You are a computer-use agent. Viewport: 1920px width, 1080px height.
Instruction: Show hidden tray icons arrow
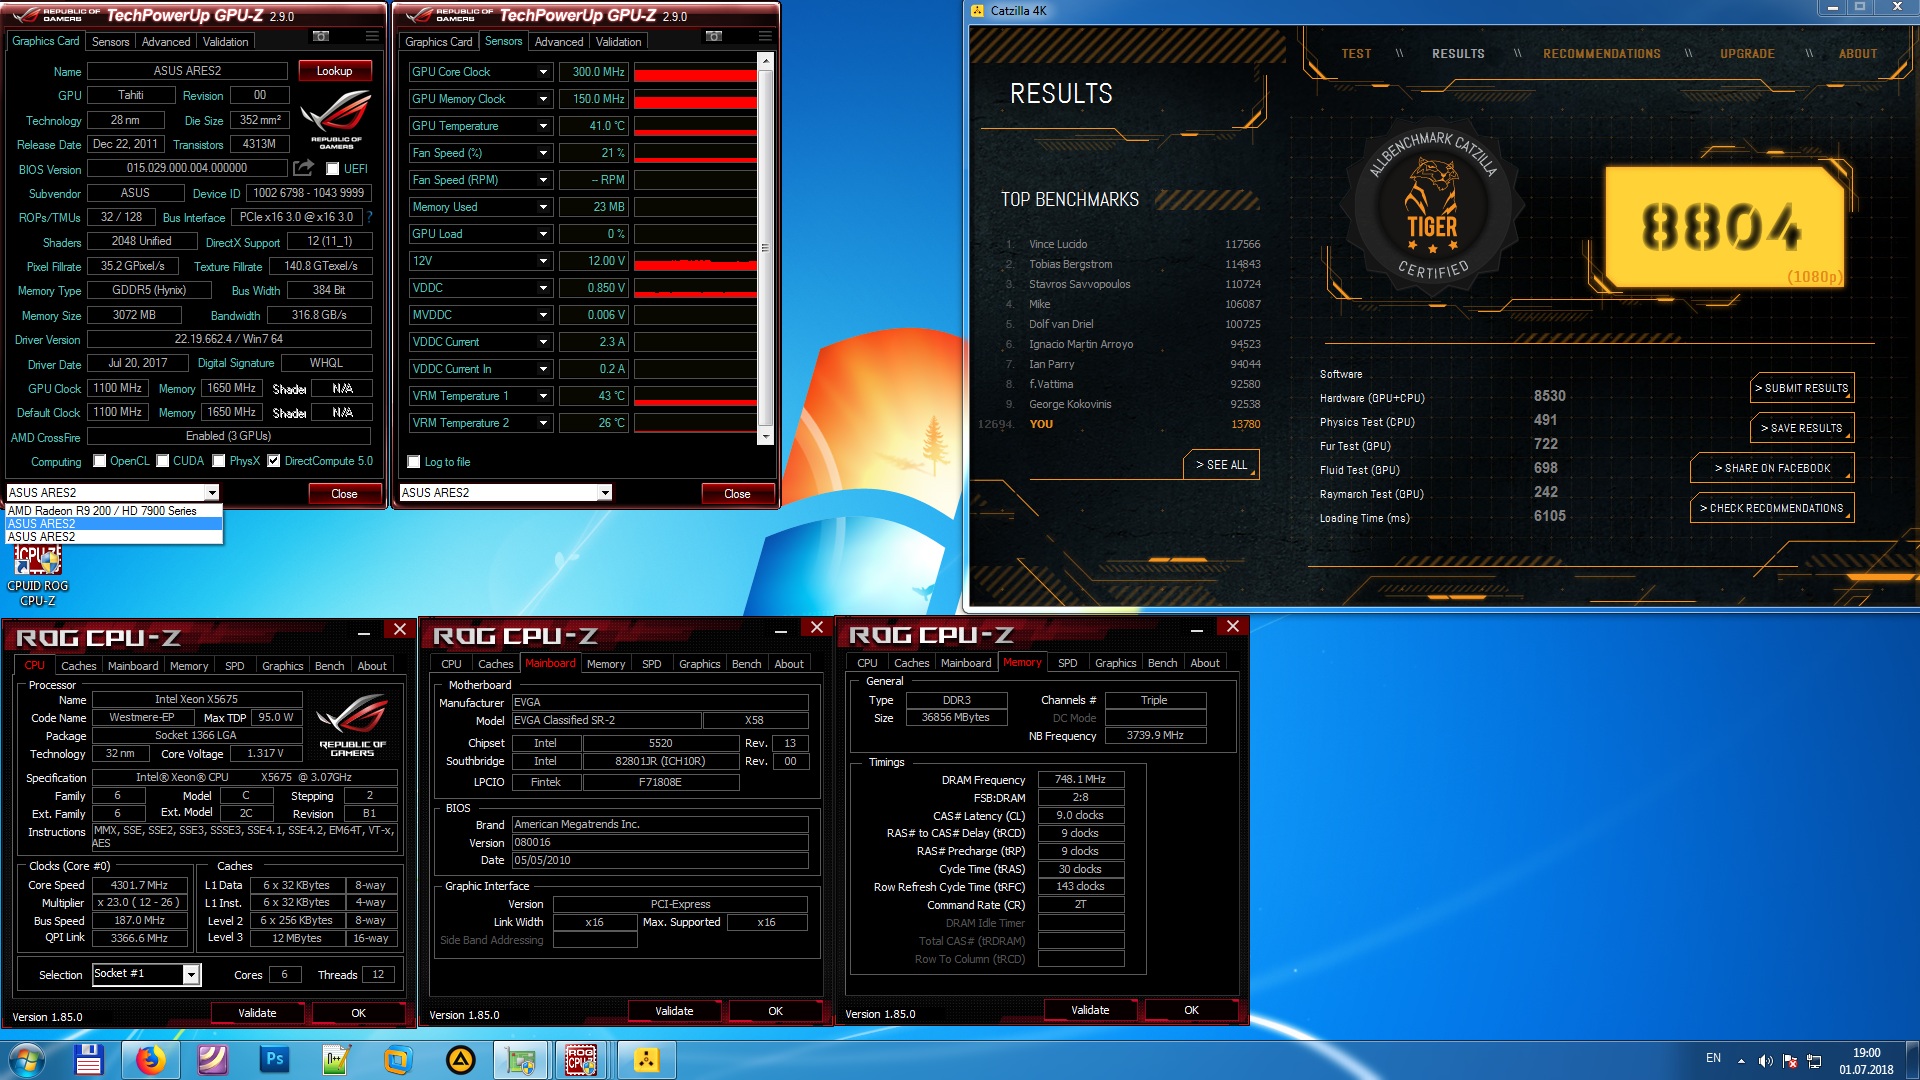click(1741, 1061)
